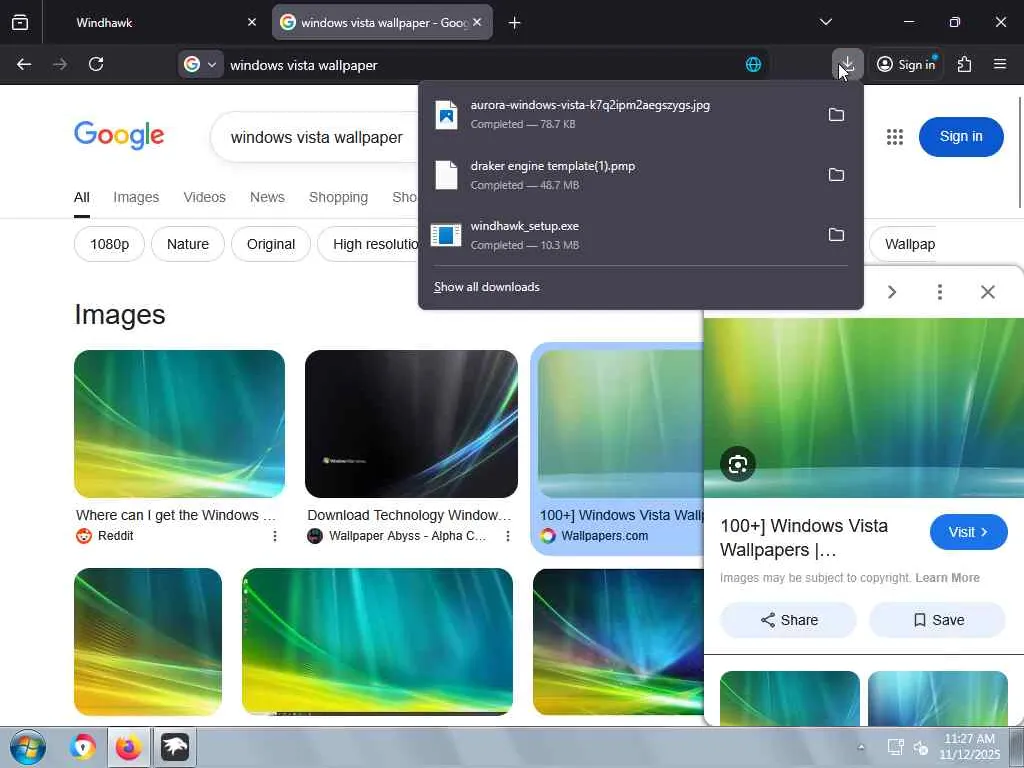Open the Firefox View tab icon

[20, 22]
